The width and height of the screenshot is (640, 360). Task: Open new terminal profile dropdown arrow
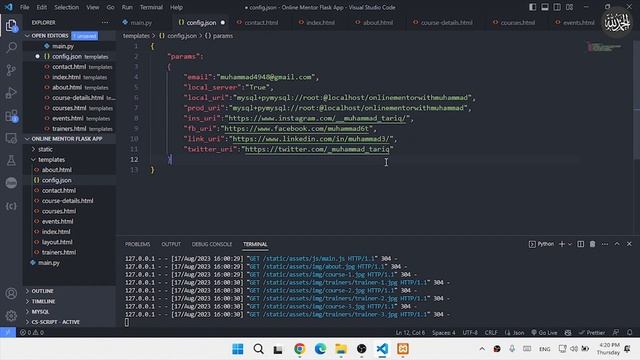click(x=570, y=244)
